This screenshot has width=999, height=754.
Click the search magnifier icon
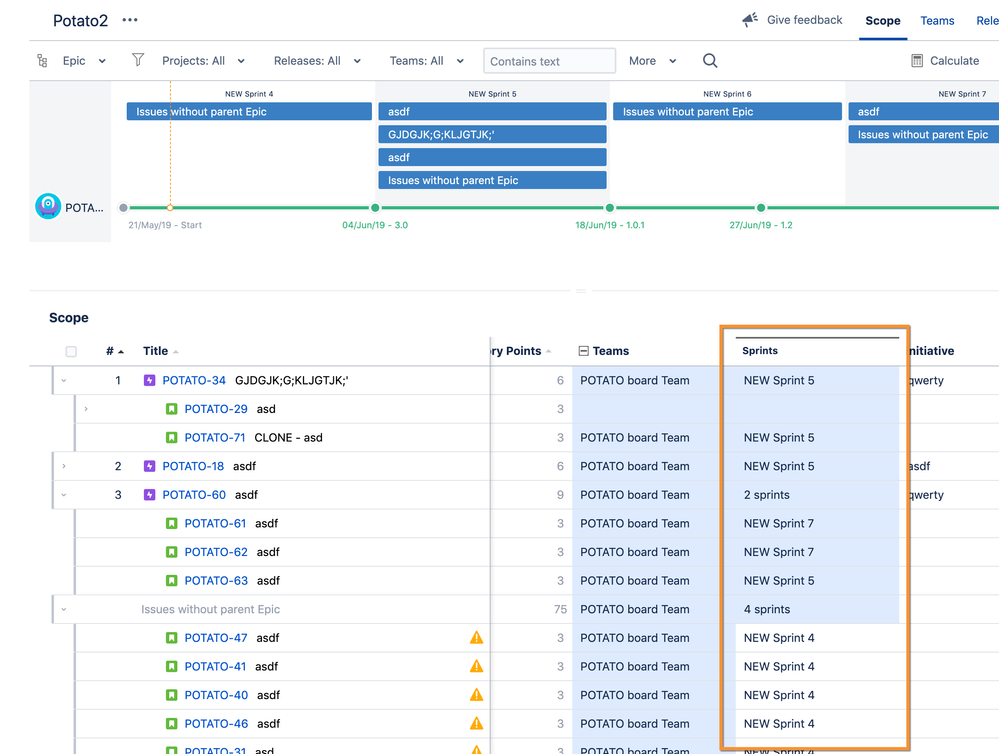coord(710,61)
